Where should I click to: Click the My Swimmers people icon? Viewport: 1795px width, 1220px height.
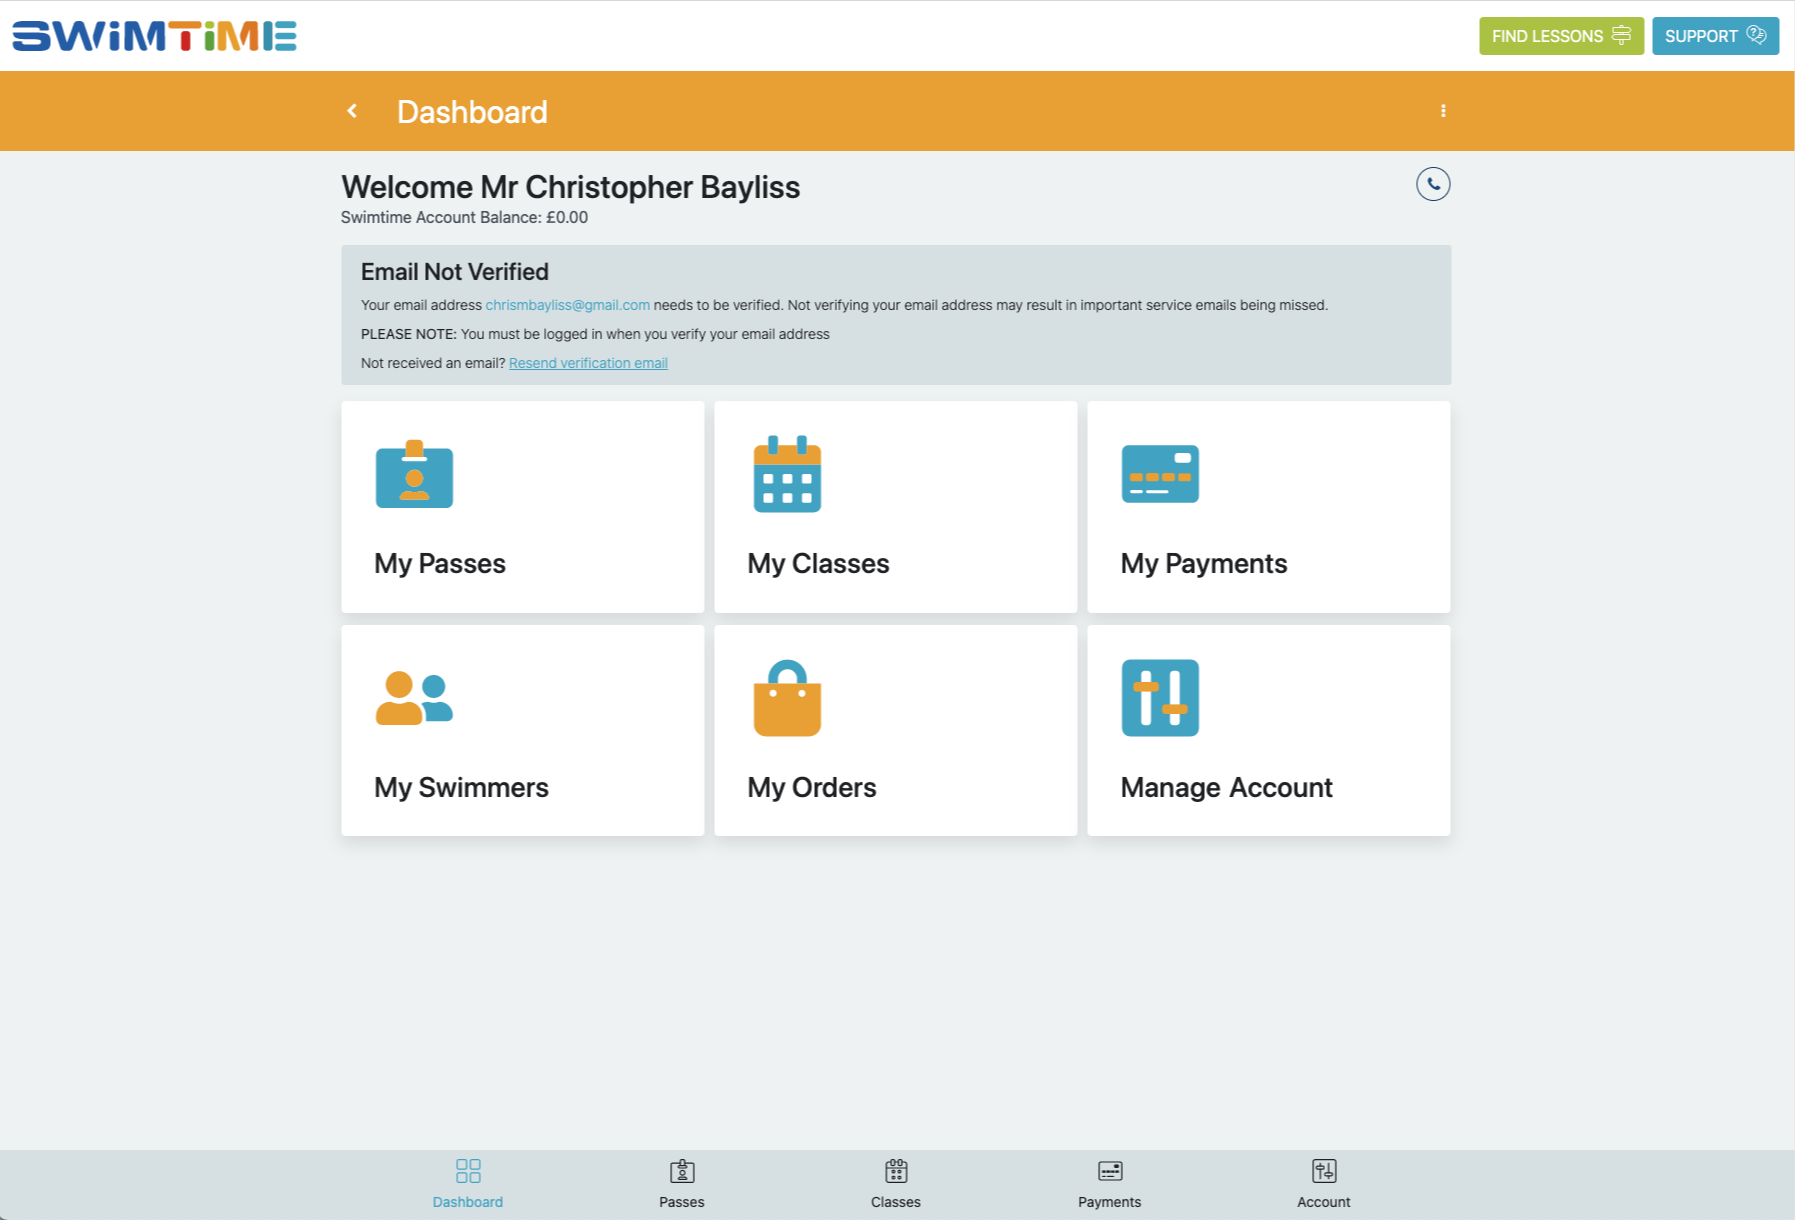[414, 698]
